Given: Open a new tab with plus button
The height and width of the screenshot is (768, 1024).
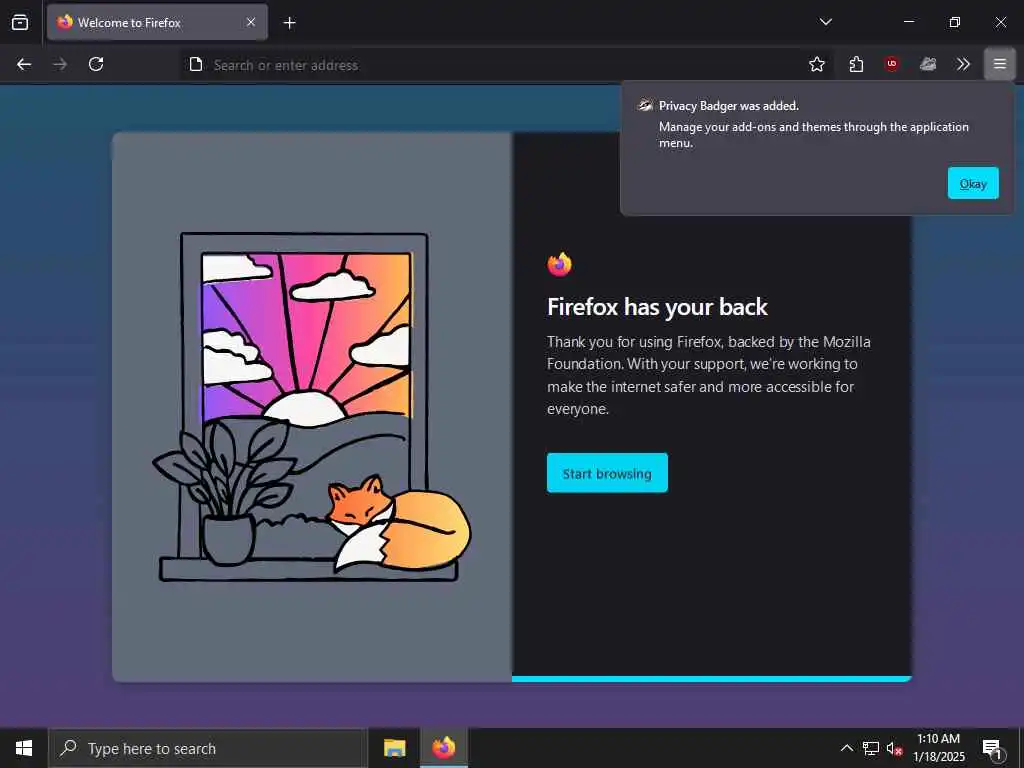Looking at the screenshot, I should pos(289,23).
